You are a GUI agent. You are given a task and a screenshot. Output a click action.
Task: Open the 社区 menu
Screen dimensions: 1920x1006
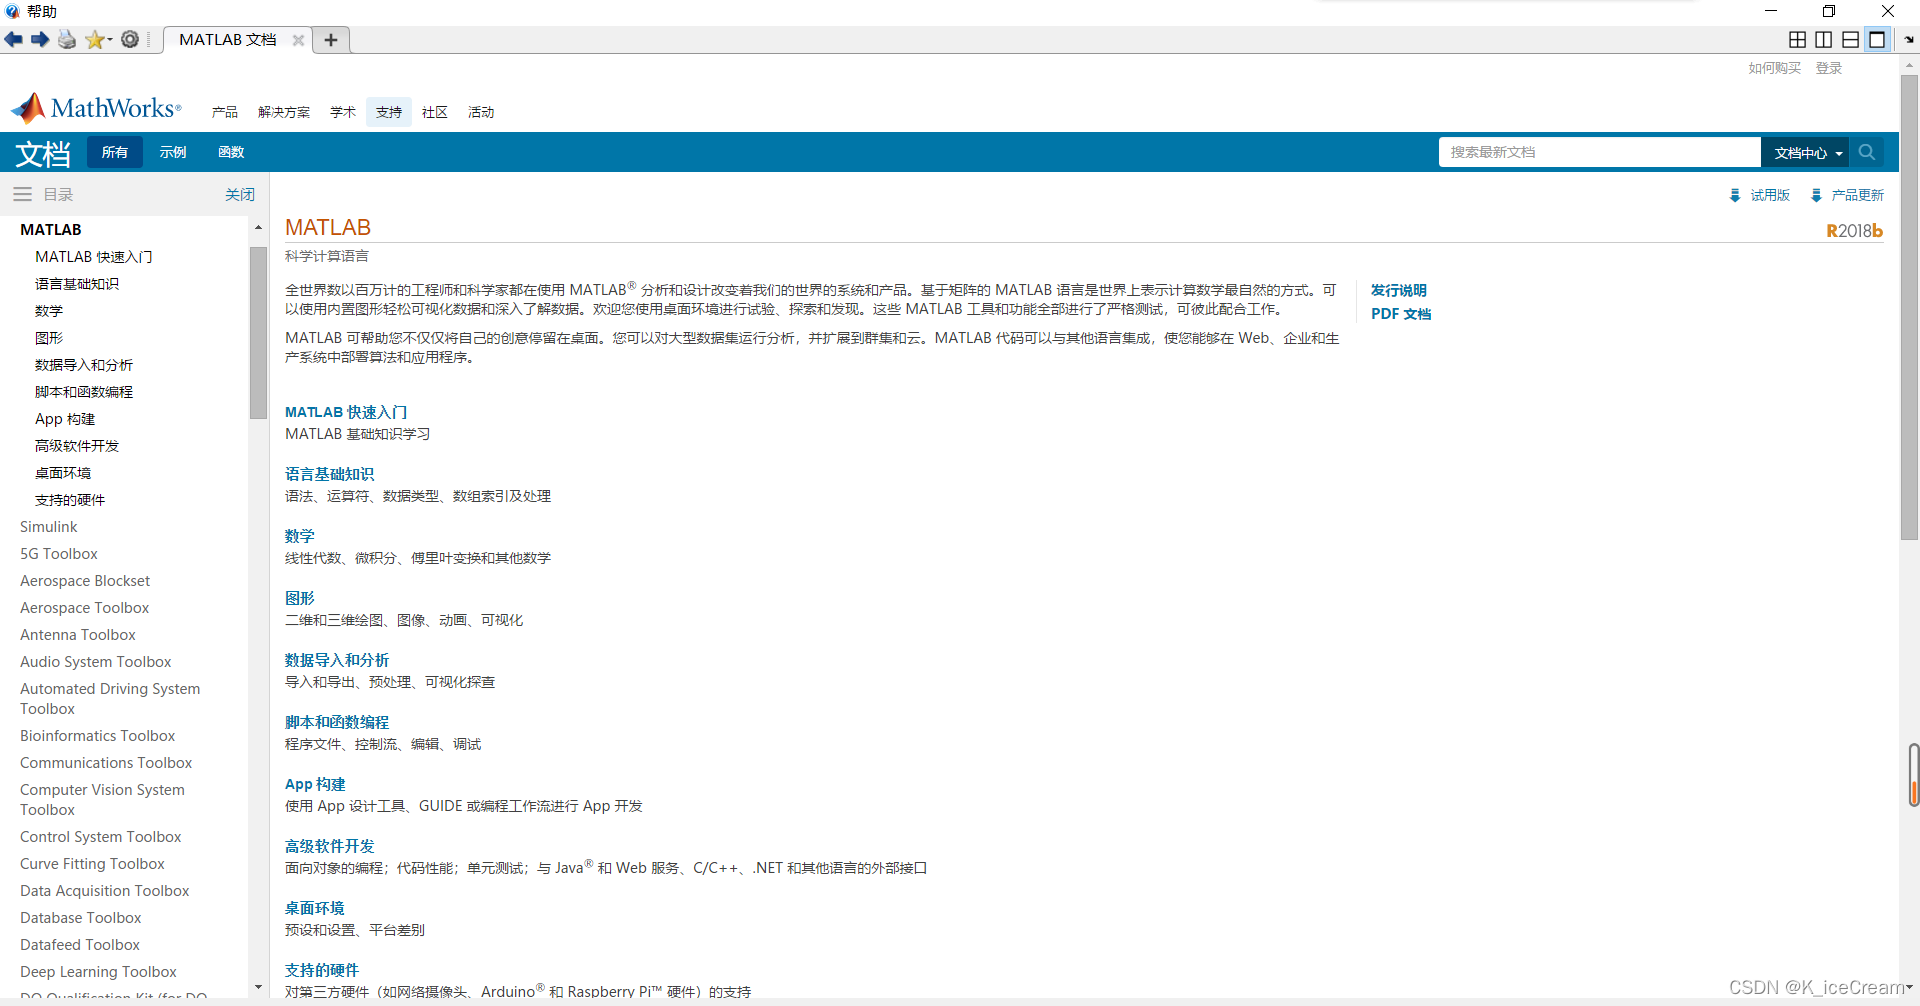(435, 112)
